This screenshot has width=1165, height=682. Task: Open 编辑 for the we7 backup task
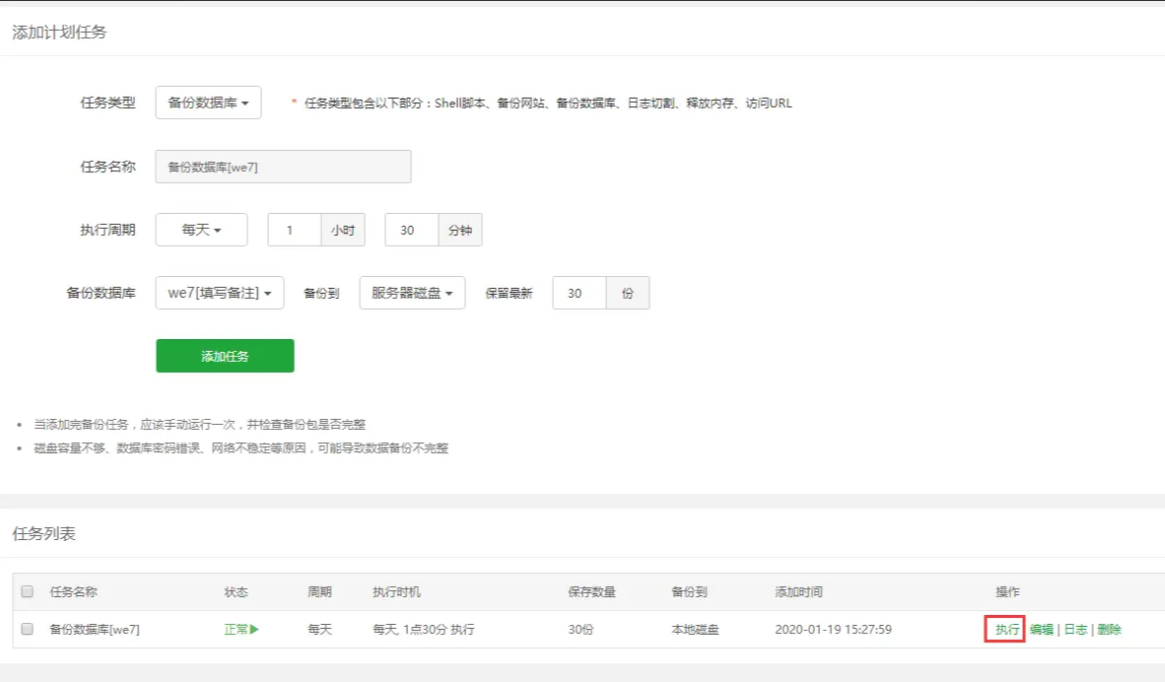coord(1041,630)
